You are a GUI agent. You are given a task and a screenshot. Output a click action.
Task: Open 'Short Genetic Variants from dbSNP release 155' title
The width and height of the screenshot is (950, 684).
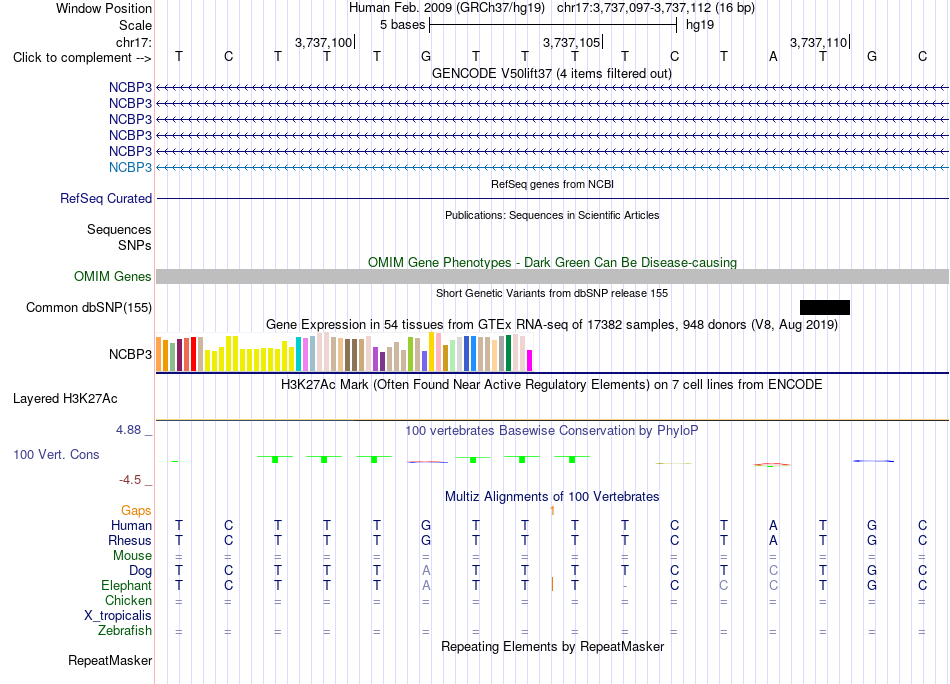tap(552, 293)
